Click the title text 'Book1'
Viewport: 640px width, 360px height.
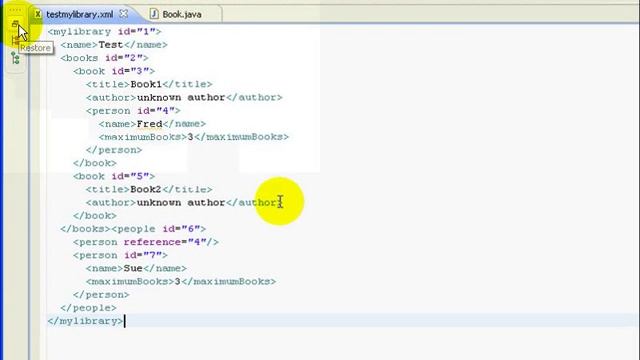click(x=146, y=84)
